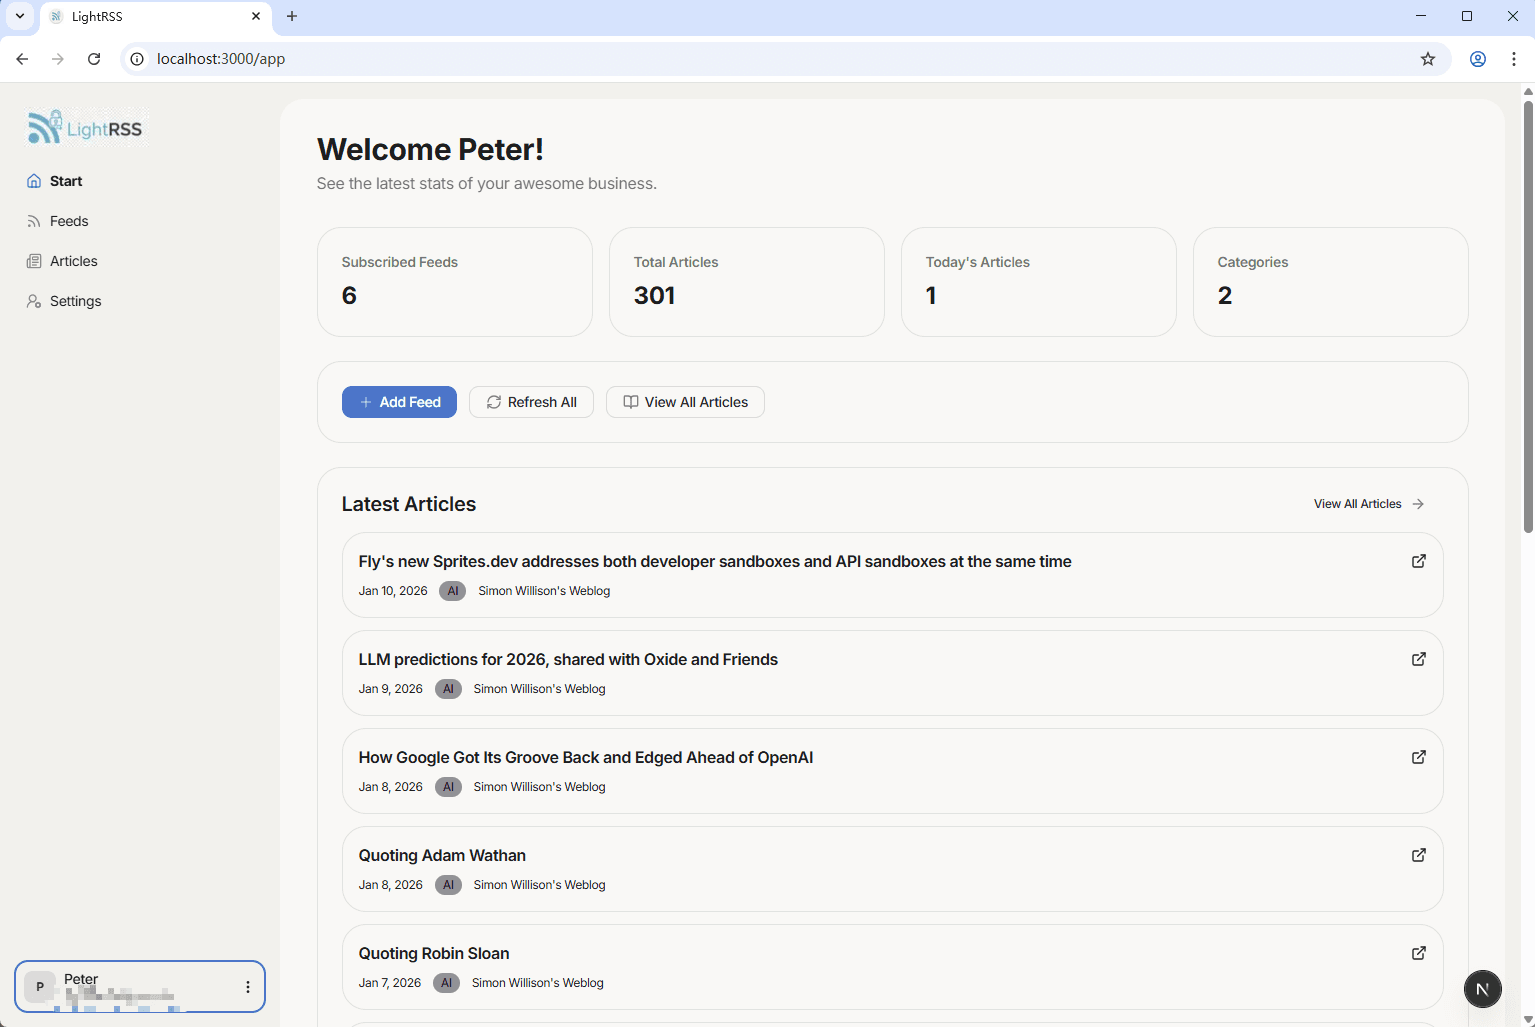
Task: Click the AI badge on LLM predictions article
Action: tap(448, 688)
